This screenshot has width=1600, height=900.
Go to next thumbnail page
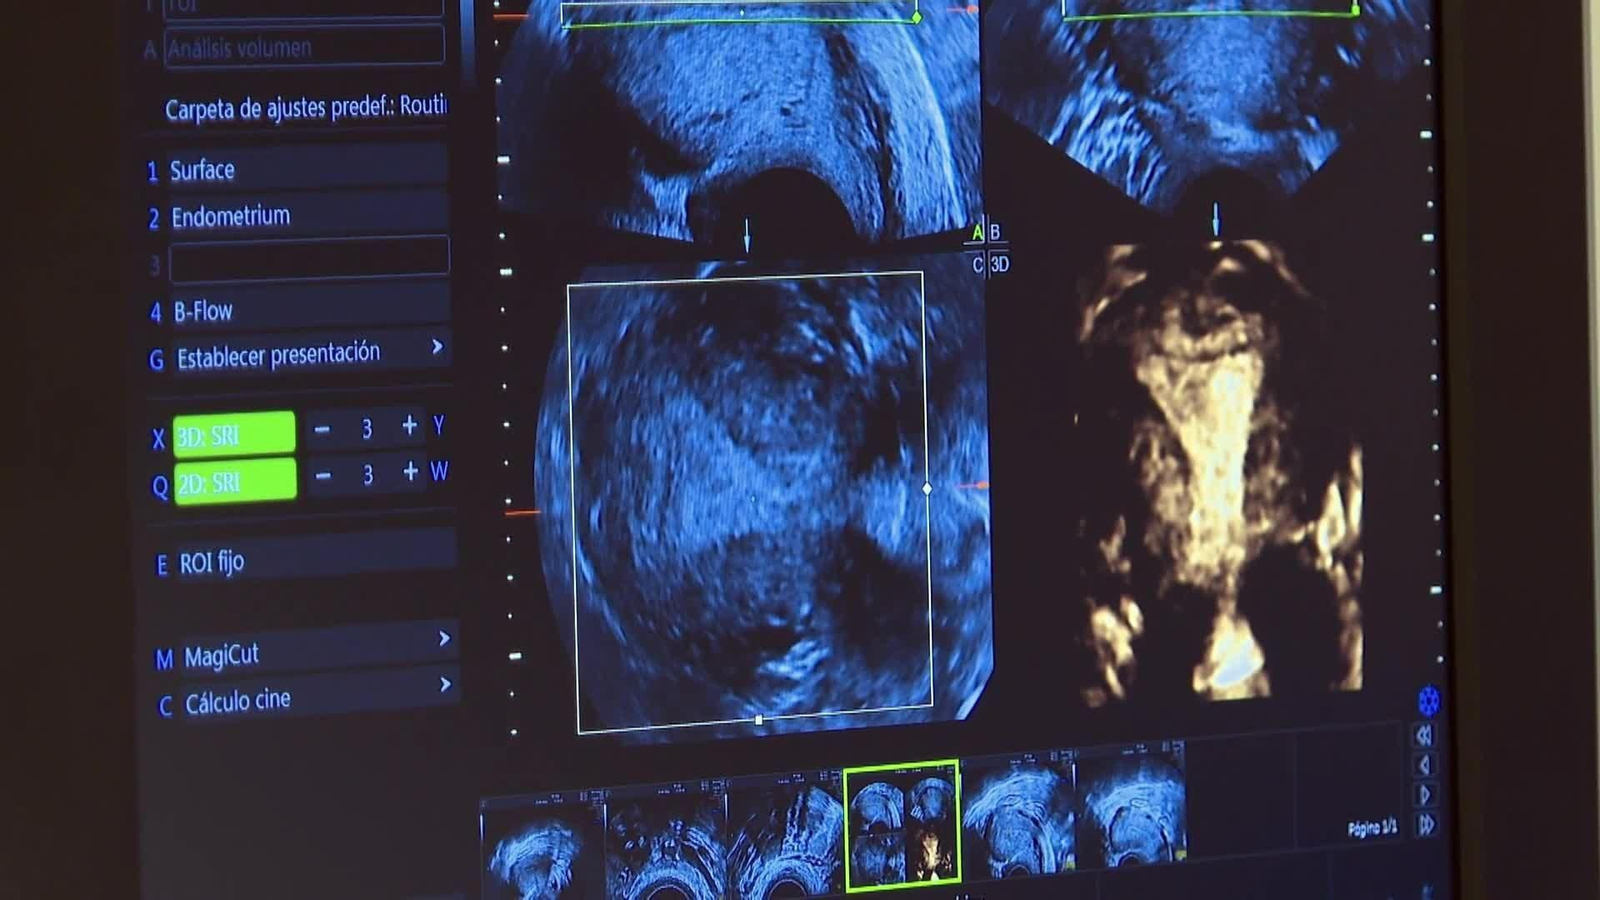[1425, 796]
